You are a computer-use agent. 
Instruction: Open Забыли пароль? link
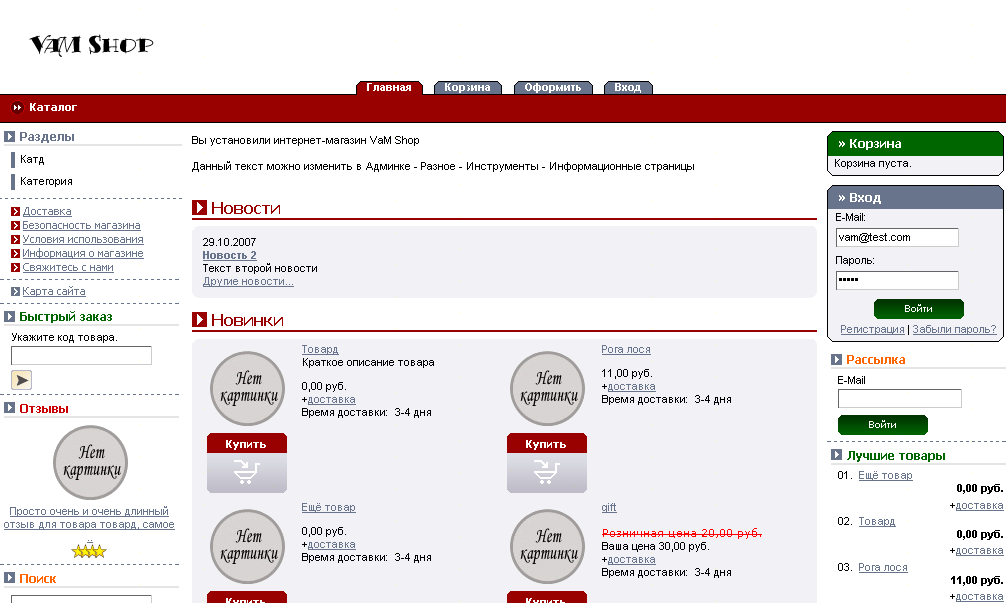pos(954,329)
